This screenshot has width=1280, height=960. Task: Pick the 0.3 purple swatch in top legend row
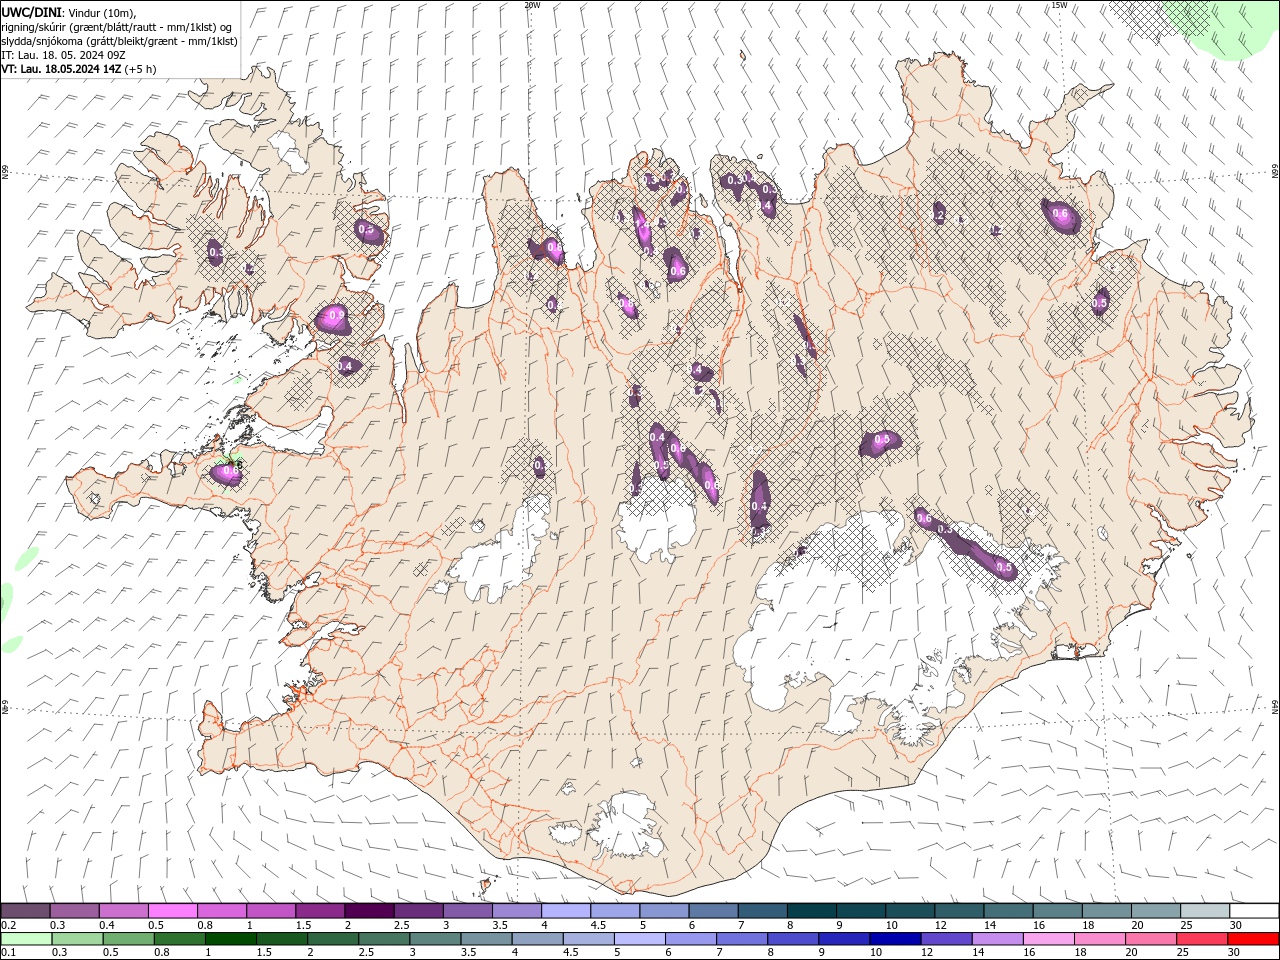click(74, 911)
